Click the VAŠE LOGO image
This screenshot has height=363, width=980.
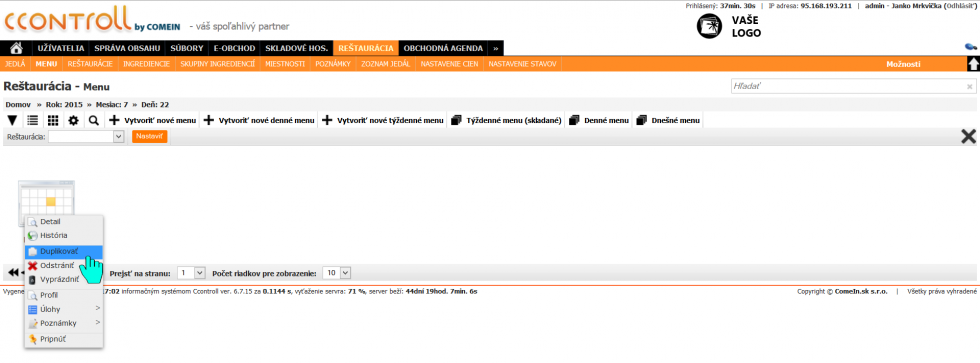point(729,26)
